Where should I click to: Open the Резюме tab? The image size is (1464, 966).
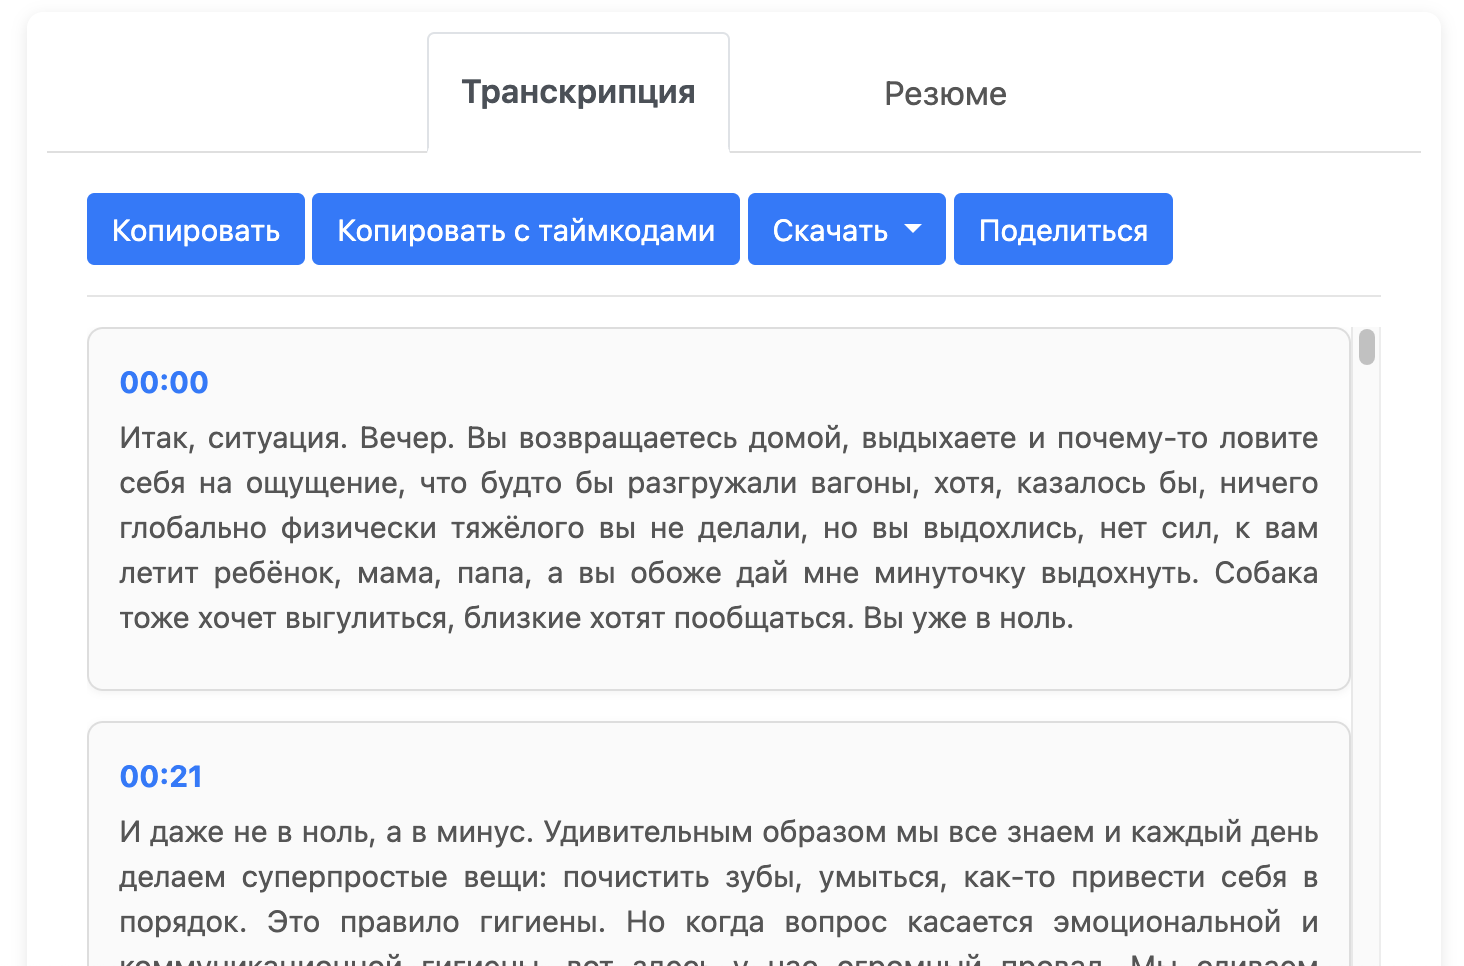[x=945, y=94]
